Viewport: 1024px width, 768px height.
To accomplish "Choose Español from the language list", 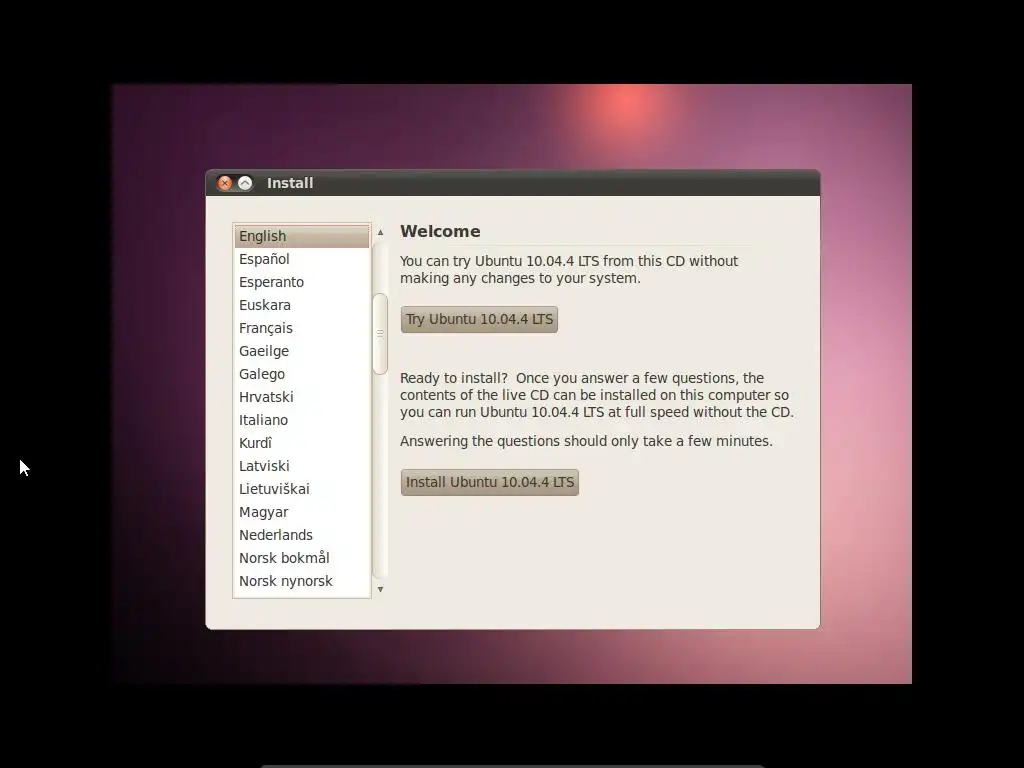I will coord(302,259).
